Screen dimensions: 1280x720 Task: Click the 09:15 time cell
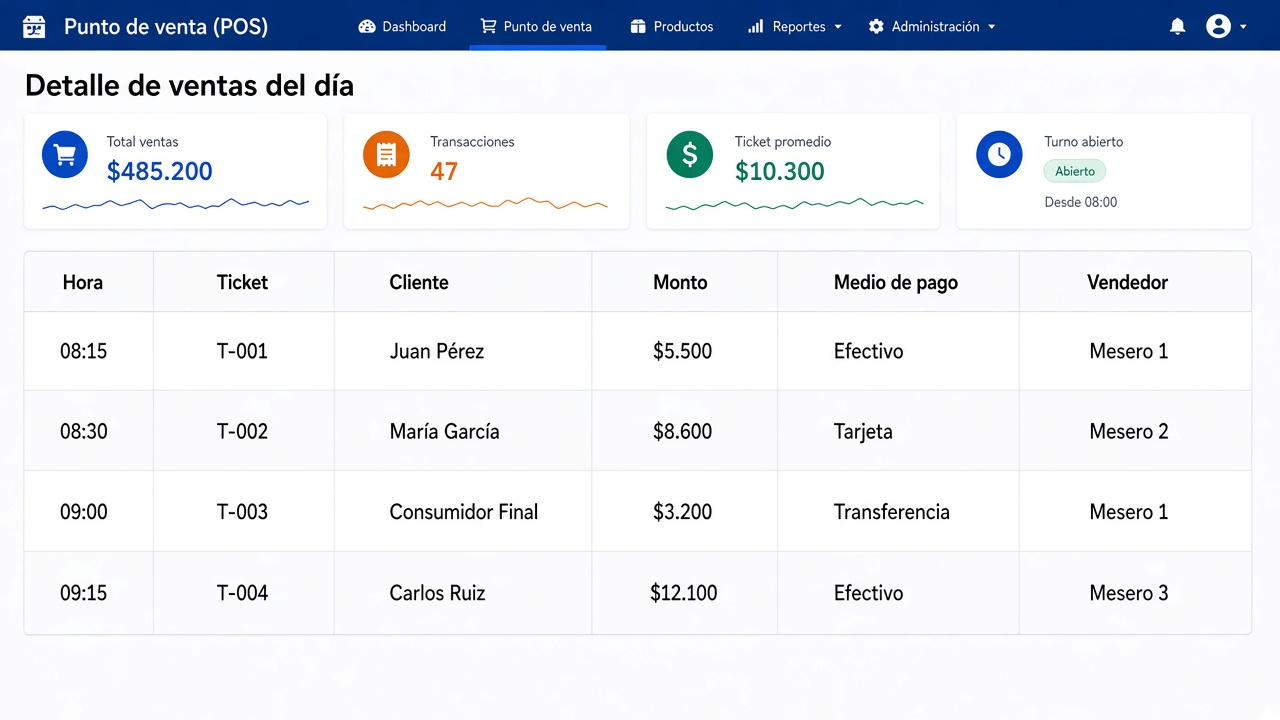click(89, 593)
